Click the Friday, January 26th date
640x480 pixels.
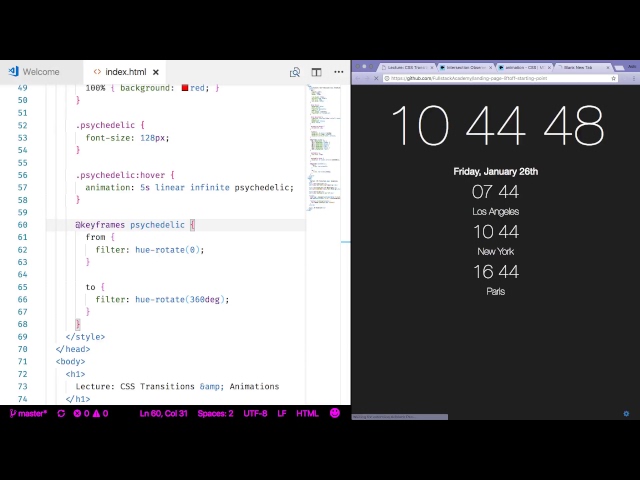496,171
